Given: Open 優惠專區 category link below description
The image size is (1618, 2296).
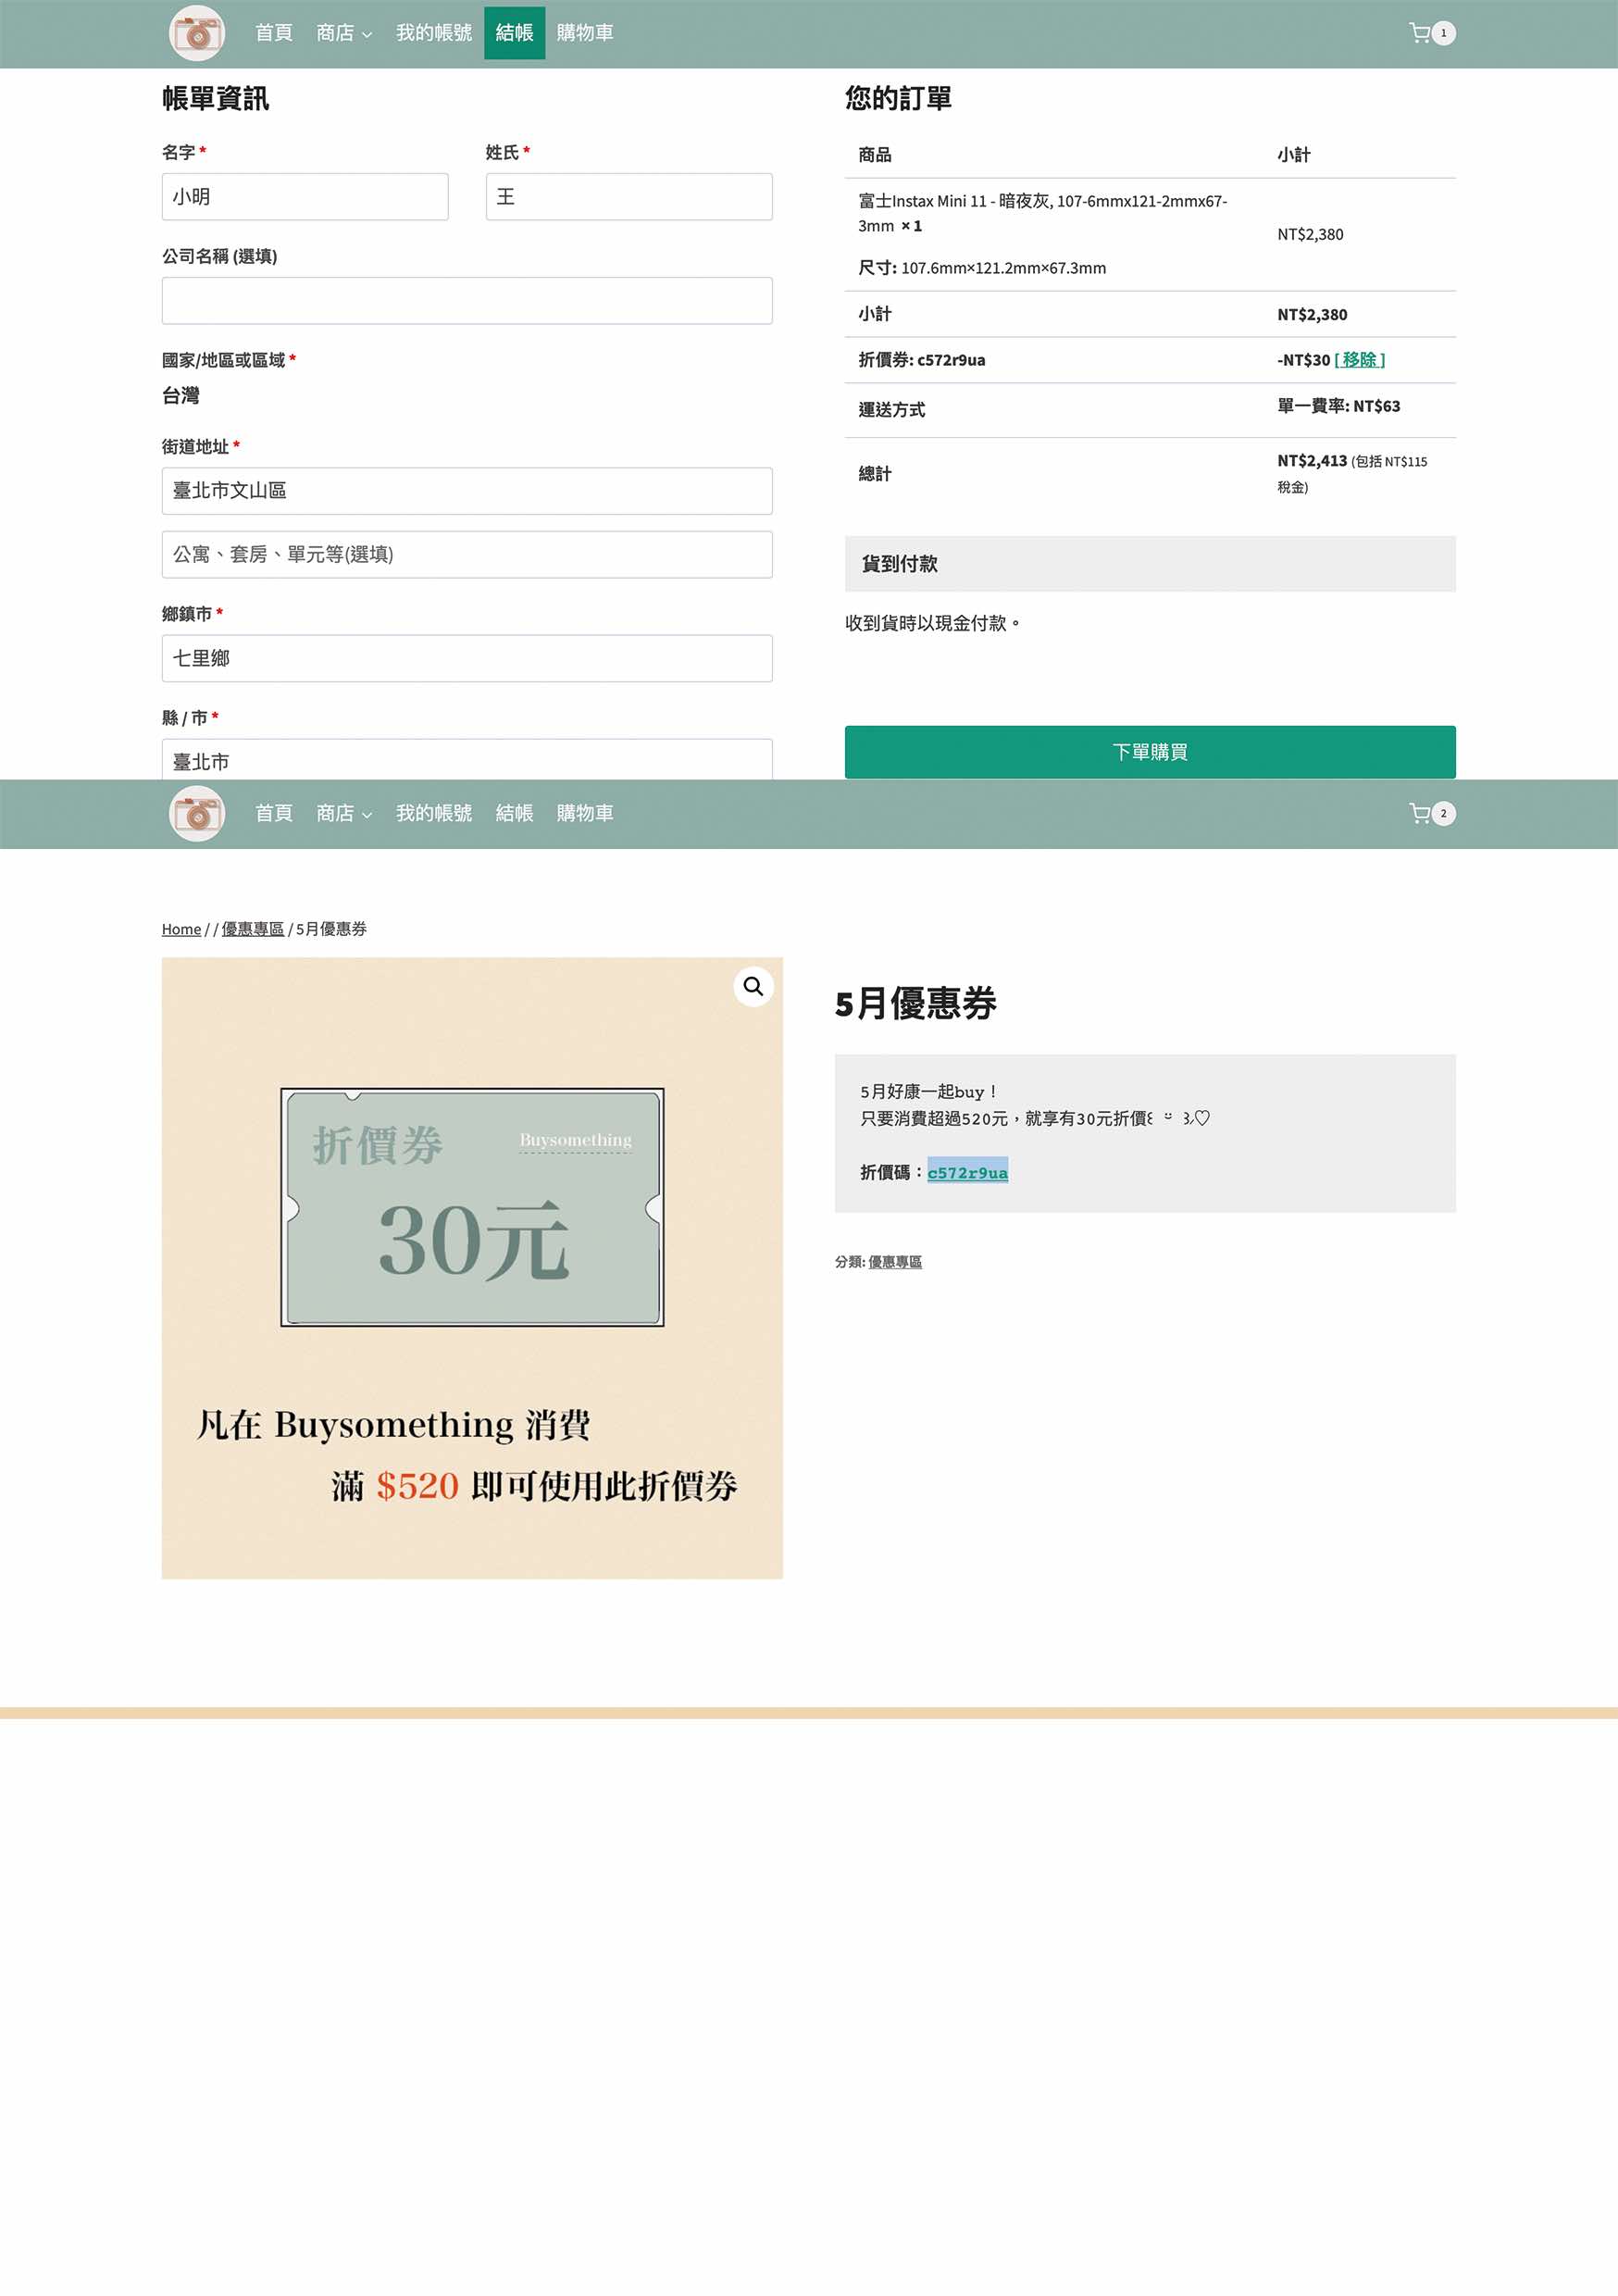Looking at the screenshot, I should 894,1263.
